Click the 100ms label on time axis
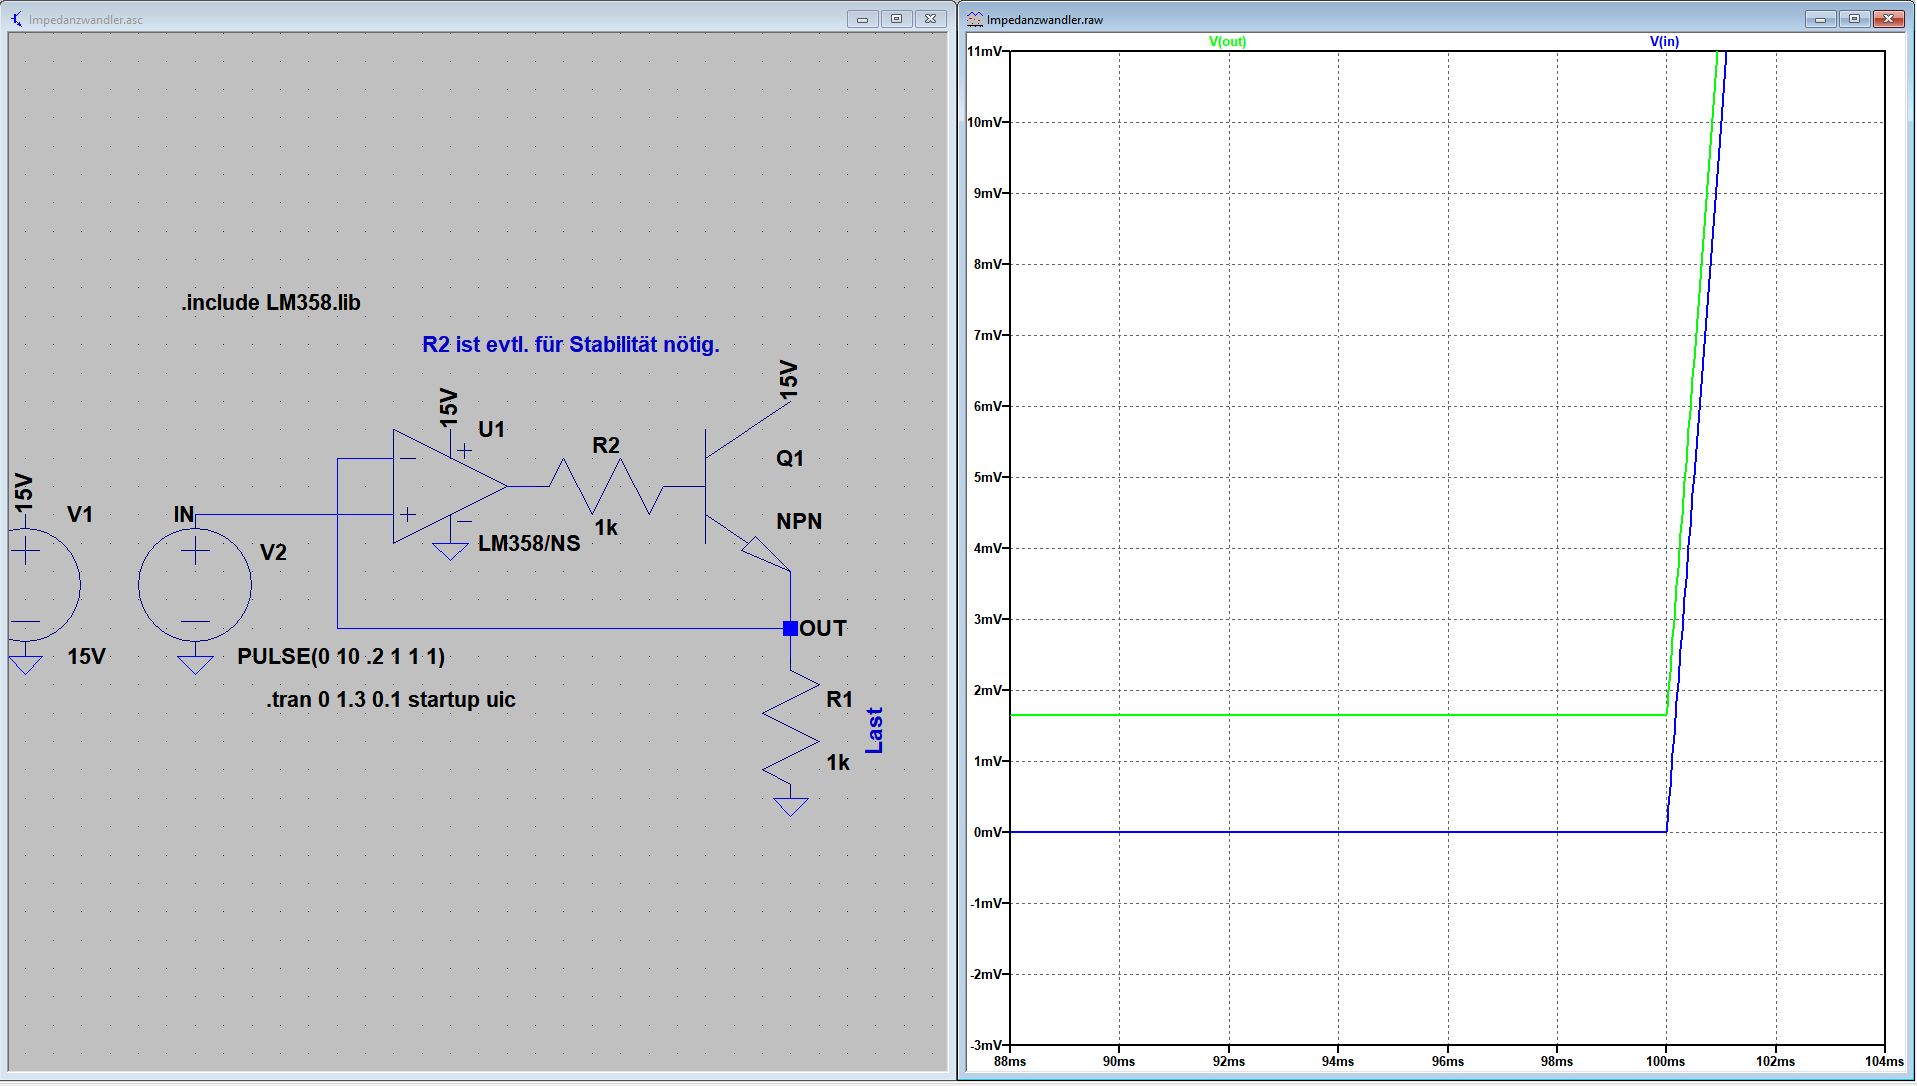1917x1086 pixels. pos(1666,1062)
